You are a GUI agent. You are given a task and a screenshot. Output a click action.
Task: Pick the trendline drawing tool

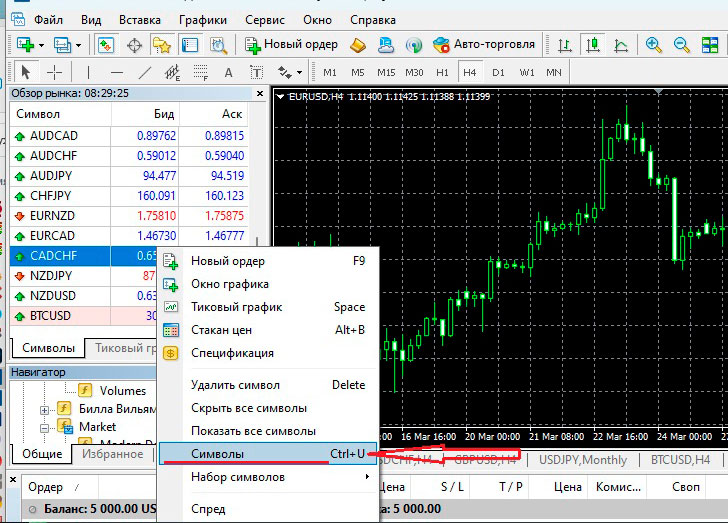146,72
